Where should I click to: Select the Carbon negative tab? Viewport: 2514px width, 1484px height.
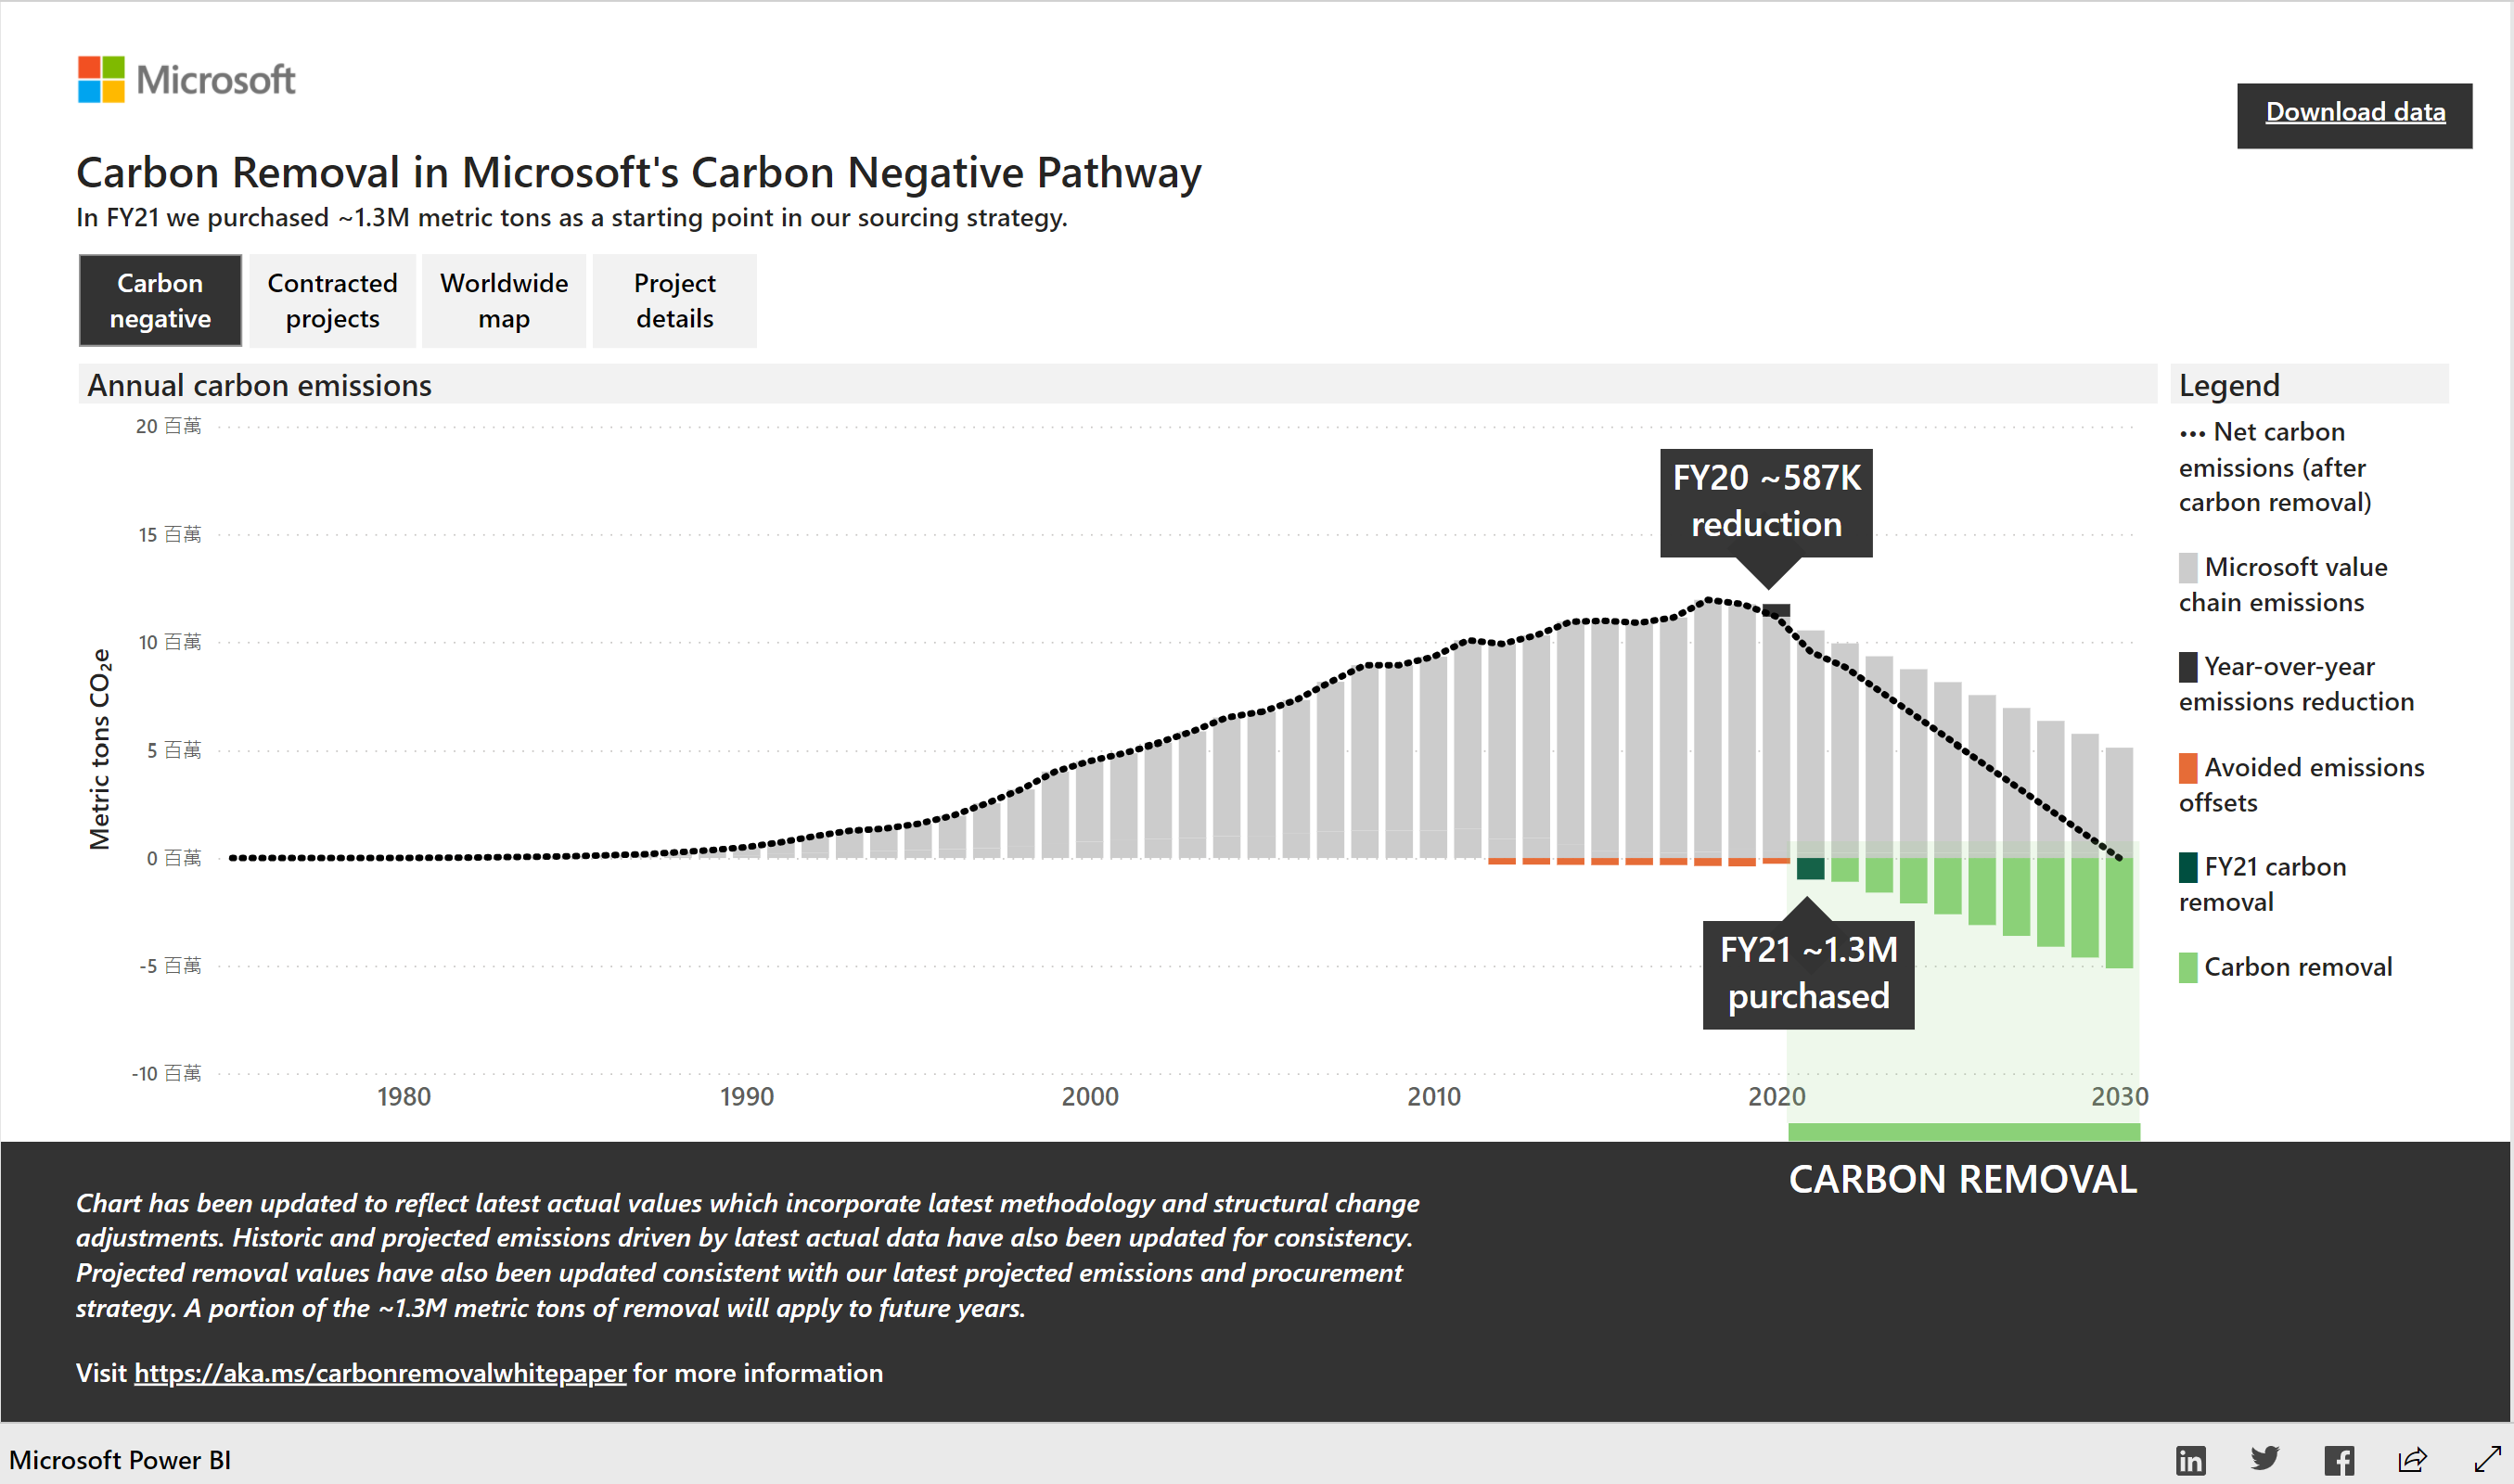tap(160, 300)
